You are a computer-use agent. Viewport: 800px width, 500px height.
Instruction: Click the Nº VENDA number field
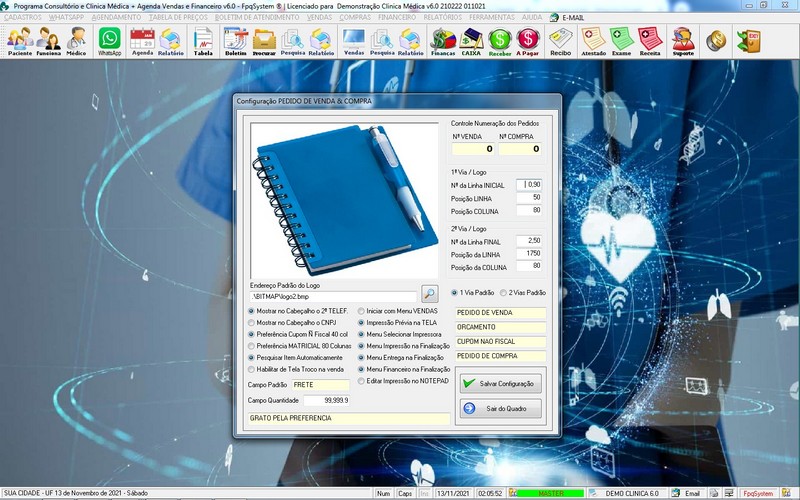(473, 149)
